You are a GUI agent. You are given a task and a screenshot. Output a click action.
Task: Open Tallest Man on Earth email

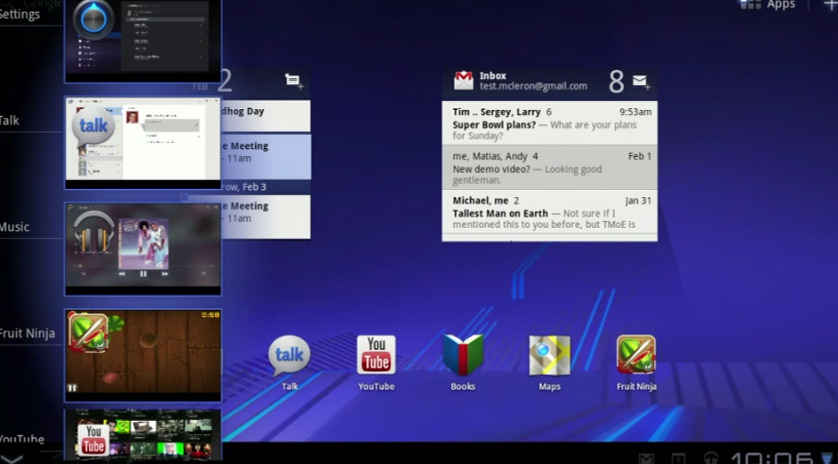549,212
